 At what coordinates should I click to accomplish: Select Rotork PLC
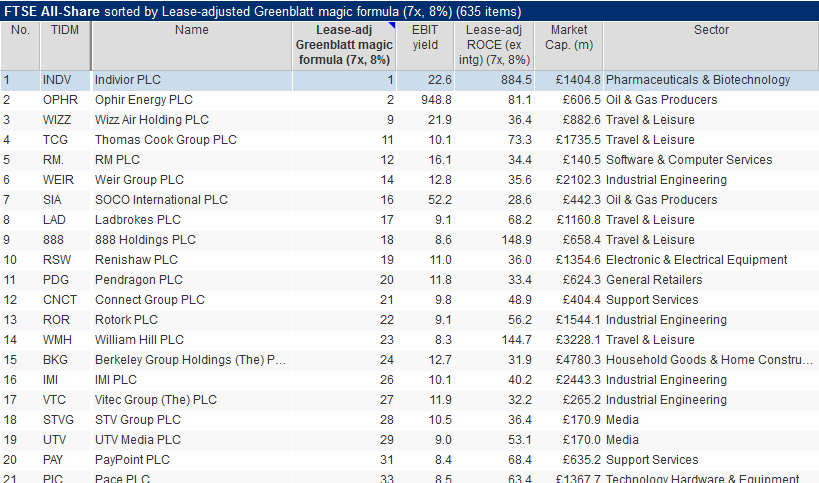point(126,320)
